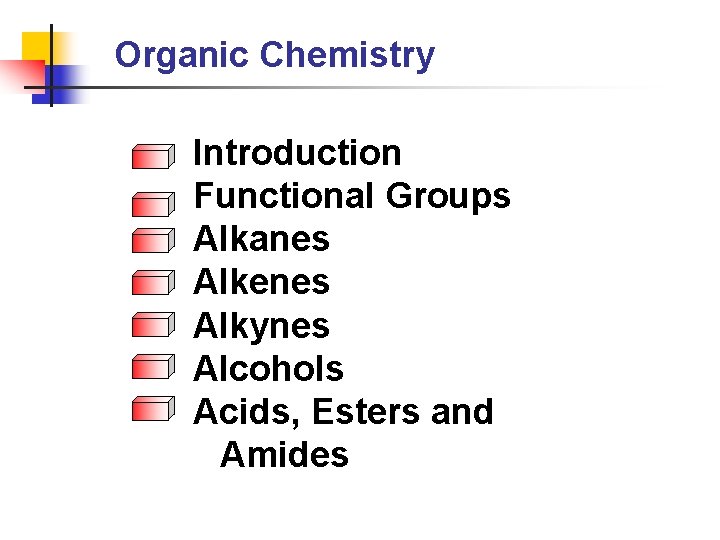Click the red box icon beside Introduction
Screen dimensions: 720x540
tap(153, 157)
